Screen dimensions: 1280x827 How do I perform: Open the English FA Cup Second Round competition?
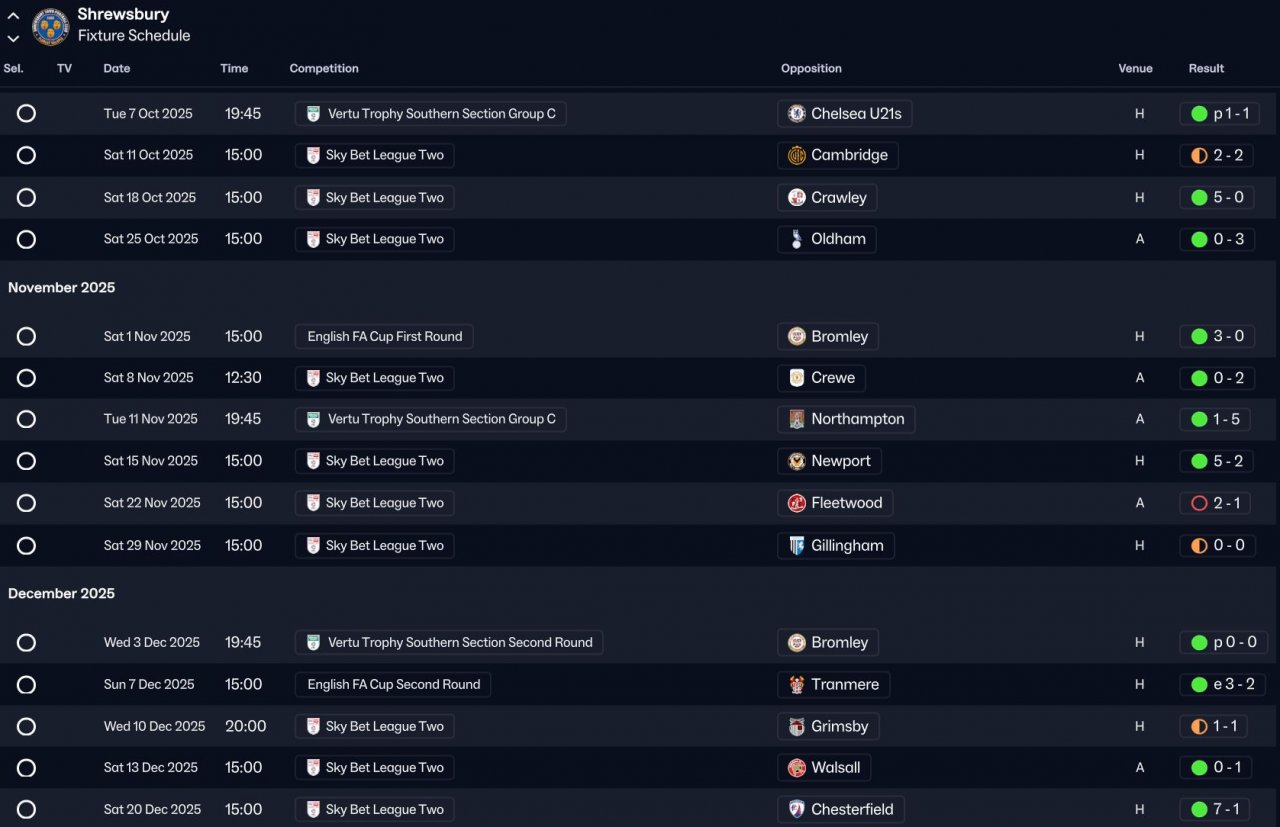pos(393,685)
